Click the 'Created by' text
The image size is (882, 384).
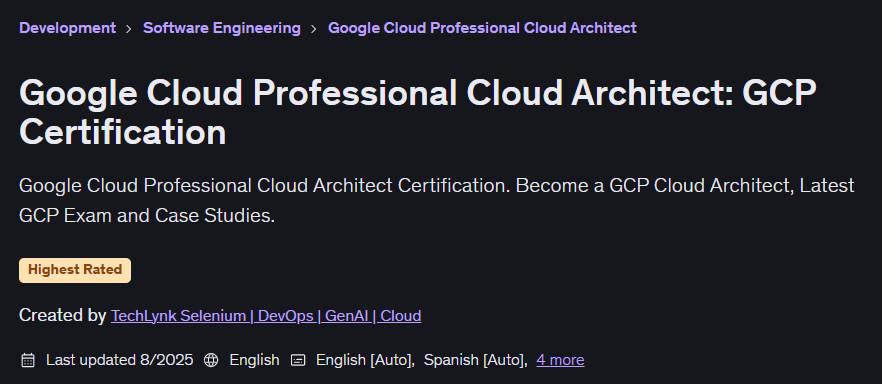[x=62, y=315]
